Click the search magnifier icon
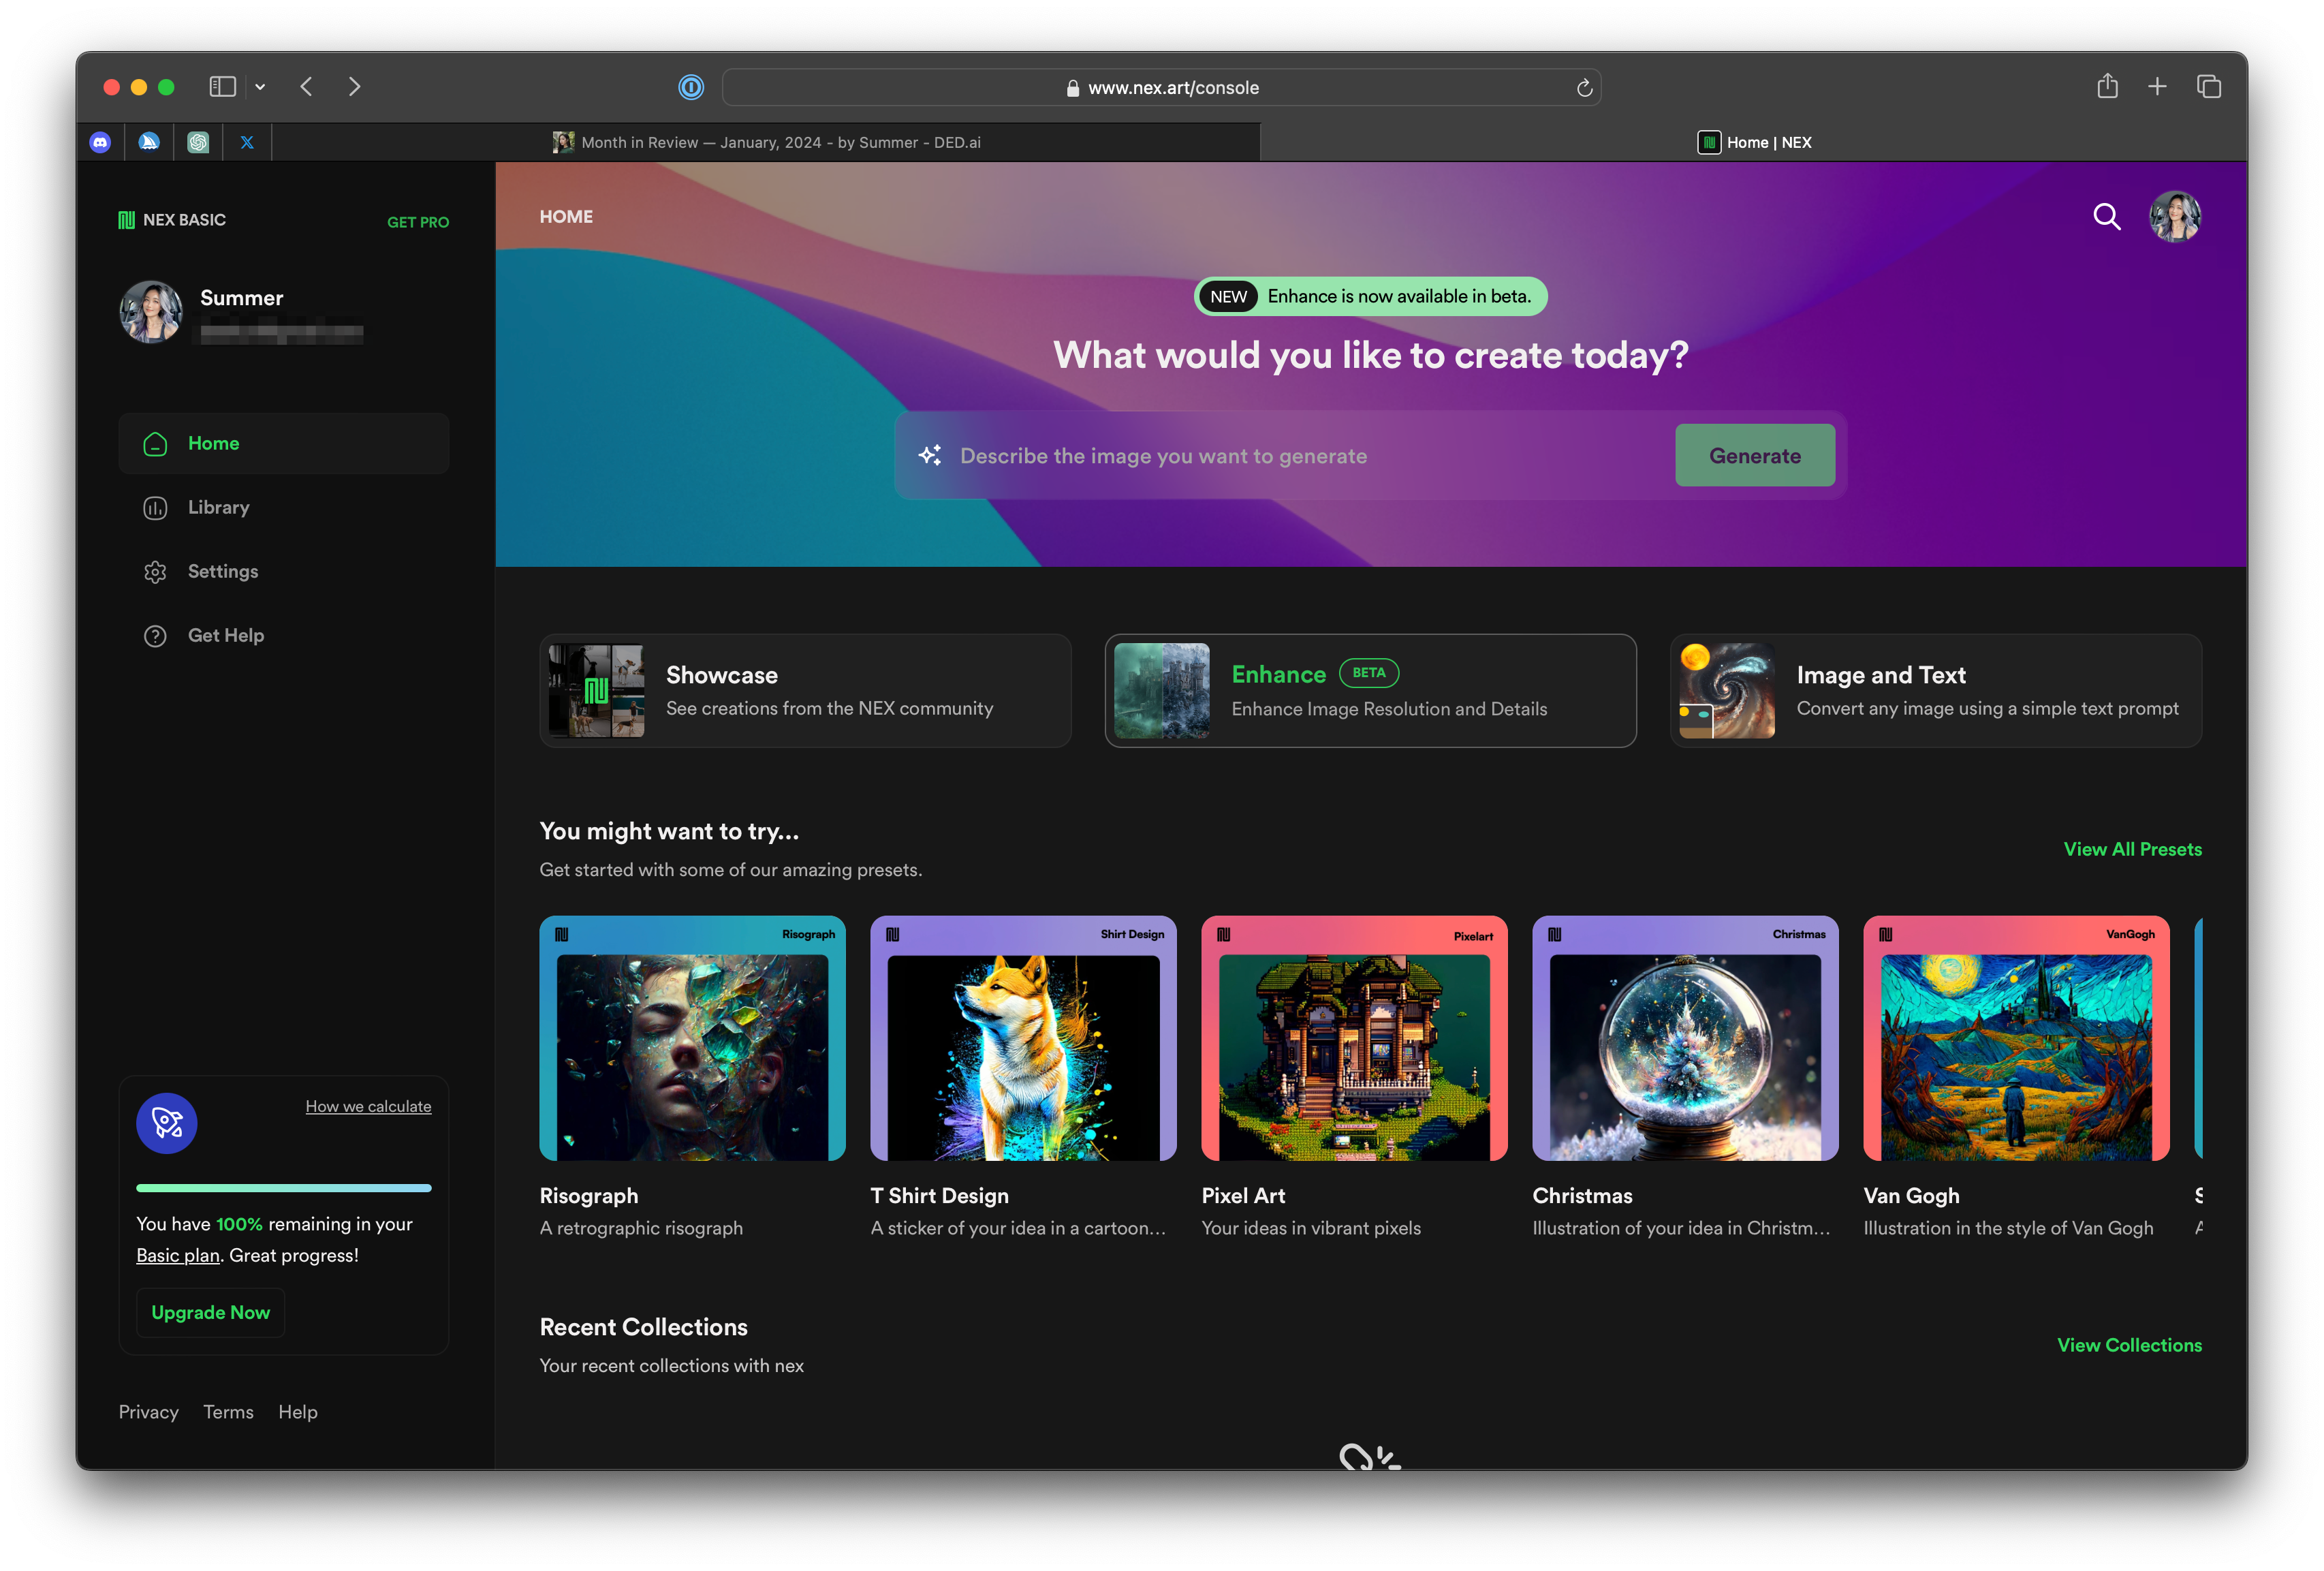This screenshot has width=2324, height=1571. click(x=2106, y=217)
